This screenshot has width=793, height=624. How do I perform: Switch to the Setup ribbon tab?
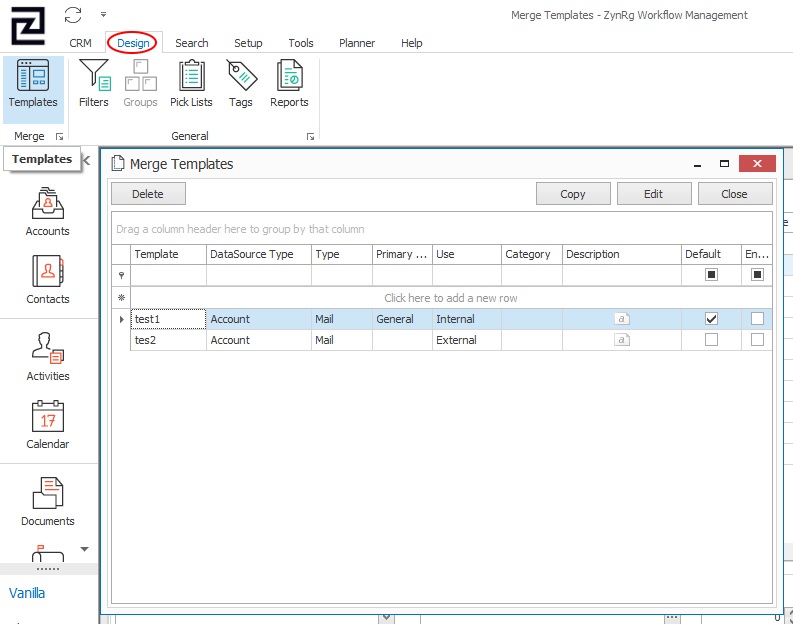pyautogui.click(x=248, y=43)
